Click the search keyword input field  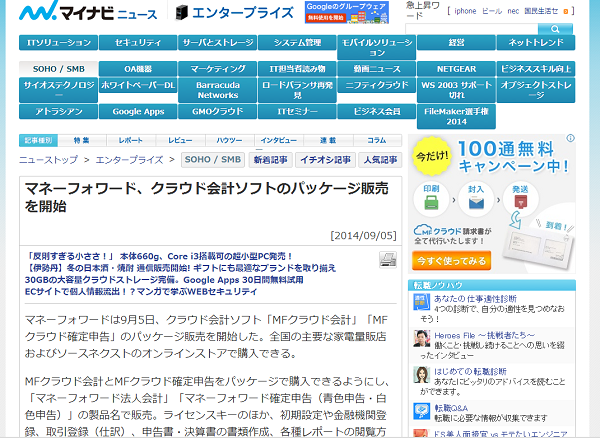(x=471, y=29)
